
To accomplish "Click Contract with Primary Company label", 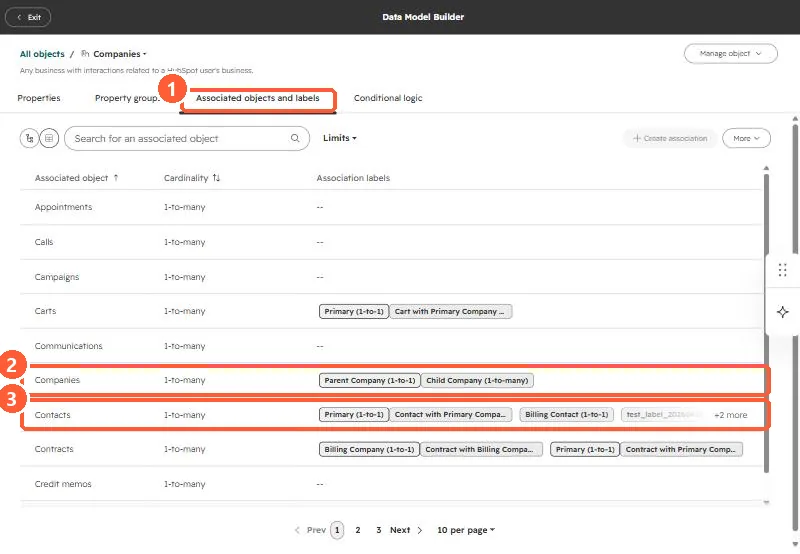I will (x=681, y=449).
